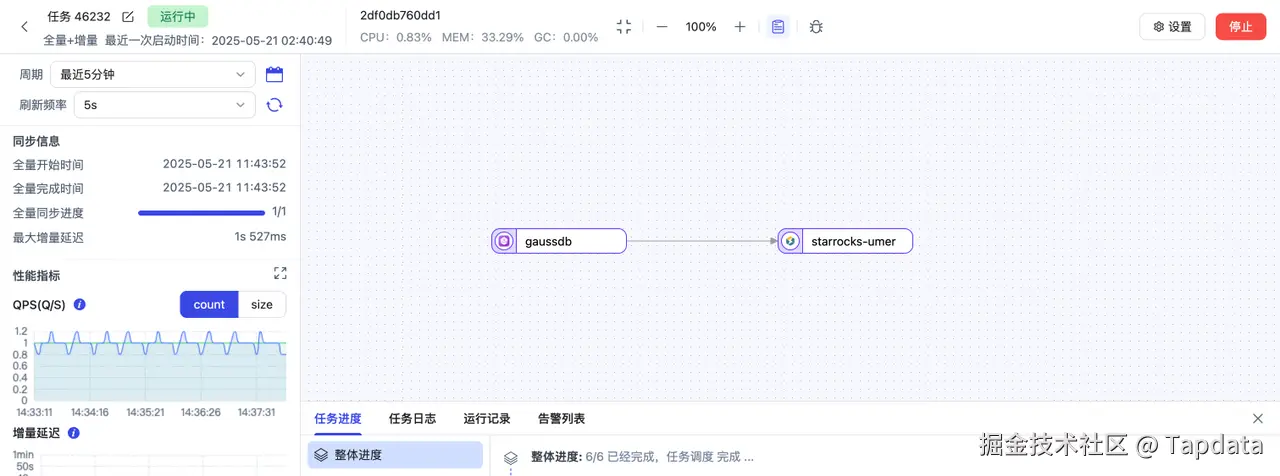Viewport: 1280px width, 476px height.
Task: Click the 同步信息 section heading
Action: point(36,141)
